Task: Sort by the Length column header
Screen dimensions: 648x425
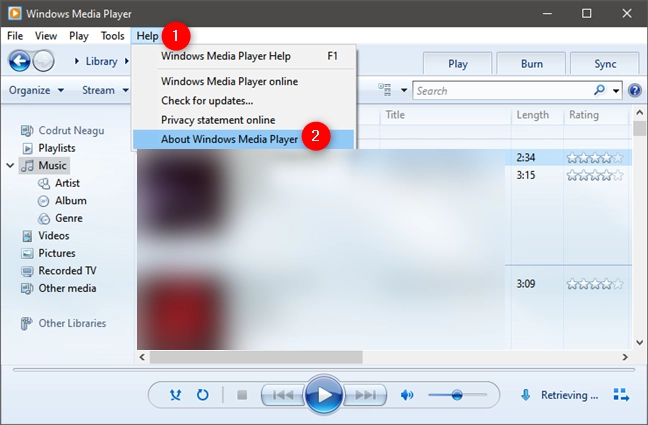Action: click(537, 115)
